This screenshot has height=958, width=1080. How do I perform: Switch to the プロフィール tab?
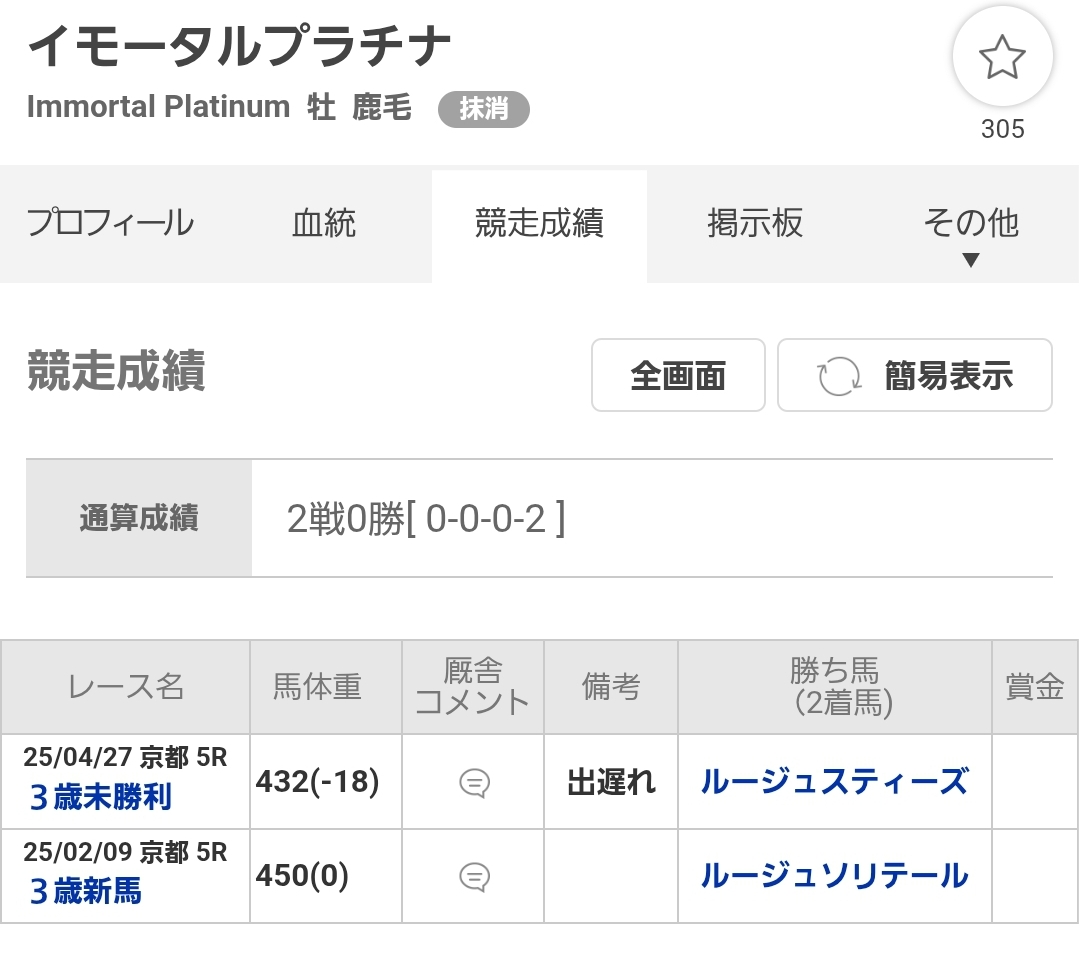(x=110, y=224)
